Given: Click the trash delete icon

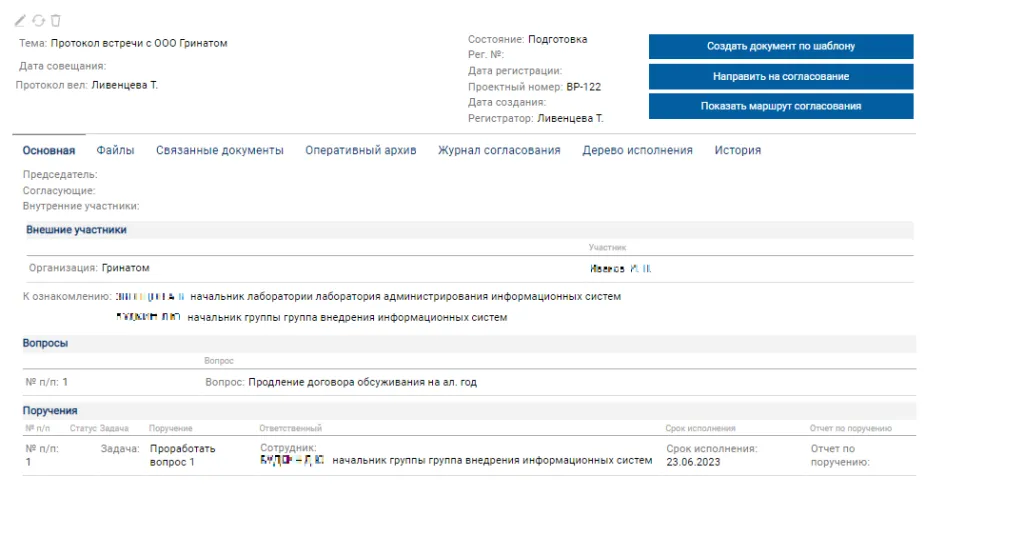Looking at the screenshot, I should (56, 20).
